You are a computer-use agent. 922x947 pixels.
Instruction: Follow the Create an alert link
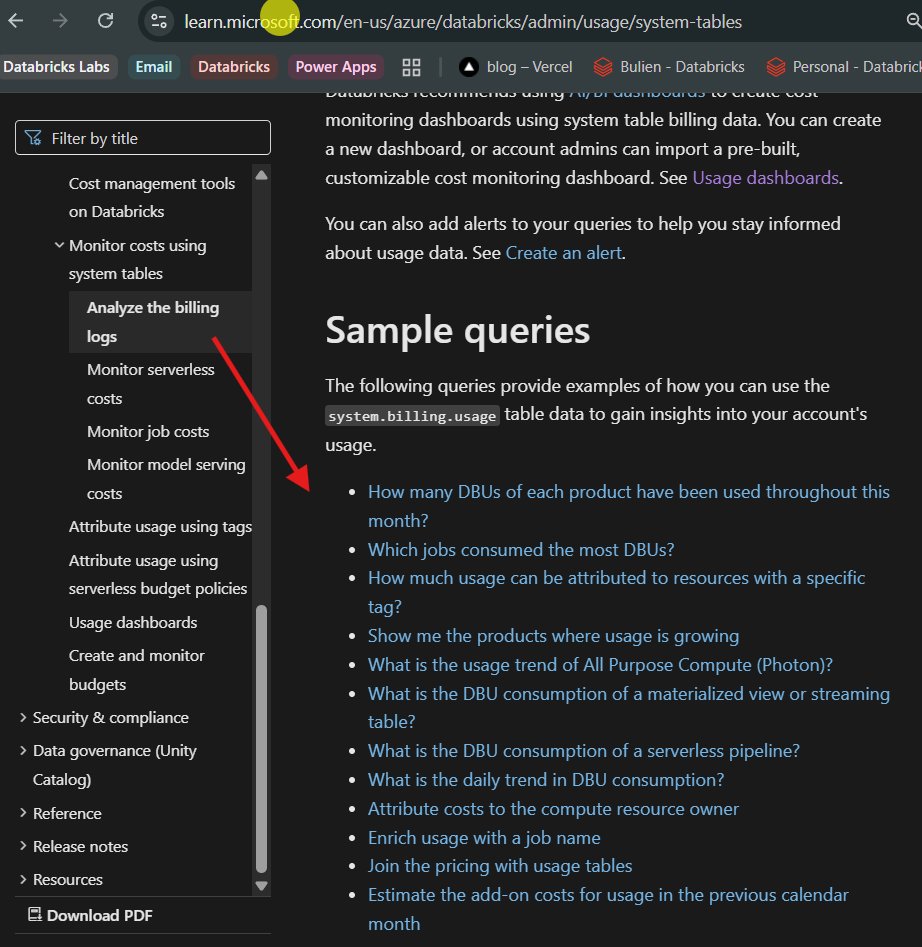tap(564, 253)
